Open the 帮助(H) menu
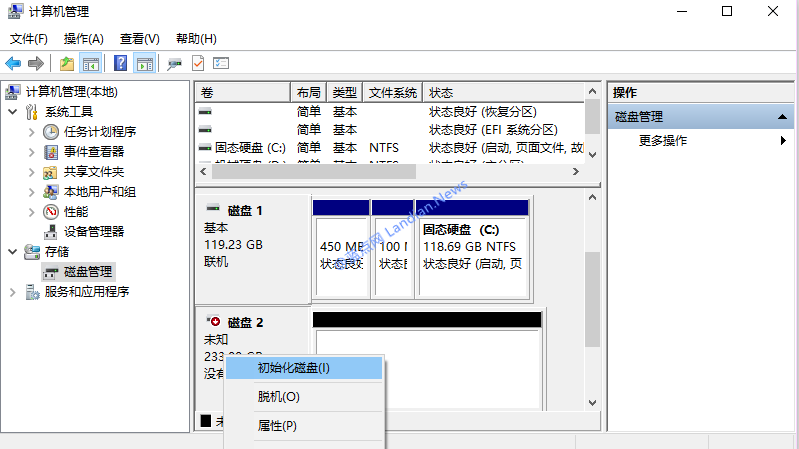 coord(196,39)
